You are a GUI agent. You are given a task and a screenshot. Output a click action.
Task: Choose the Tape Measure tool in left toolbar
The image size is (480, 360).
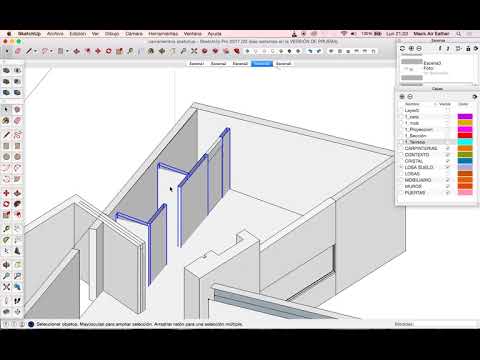click(6, 229)
